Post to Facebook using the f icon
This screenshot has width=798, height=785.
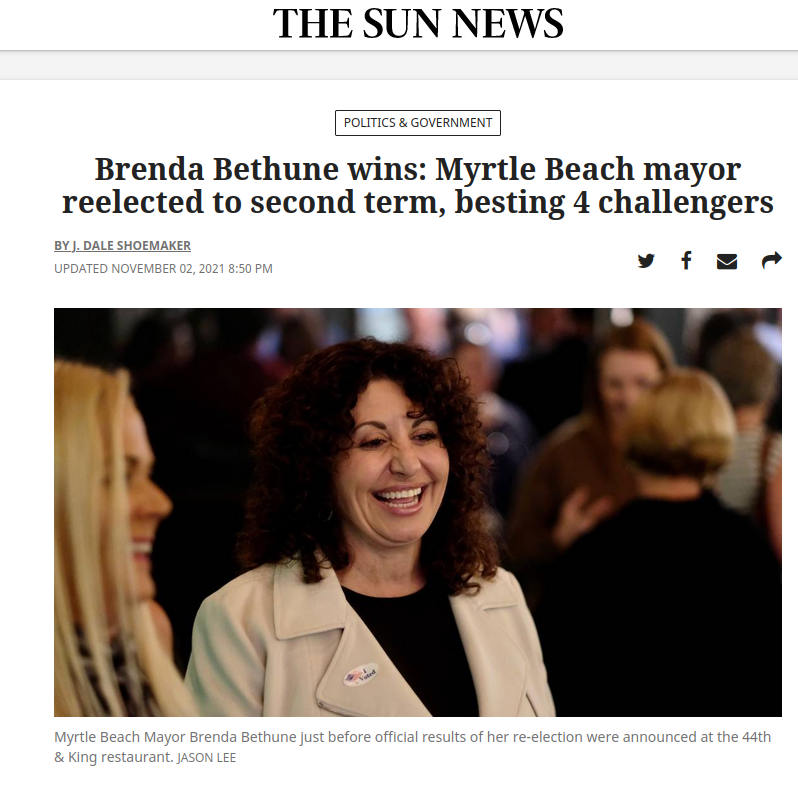point(686,260)
